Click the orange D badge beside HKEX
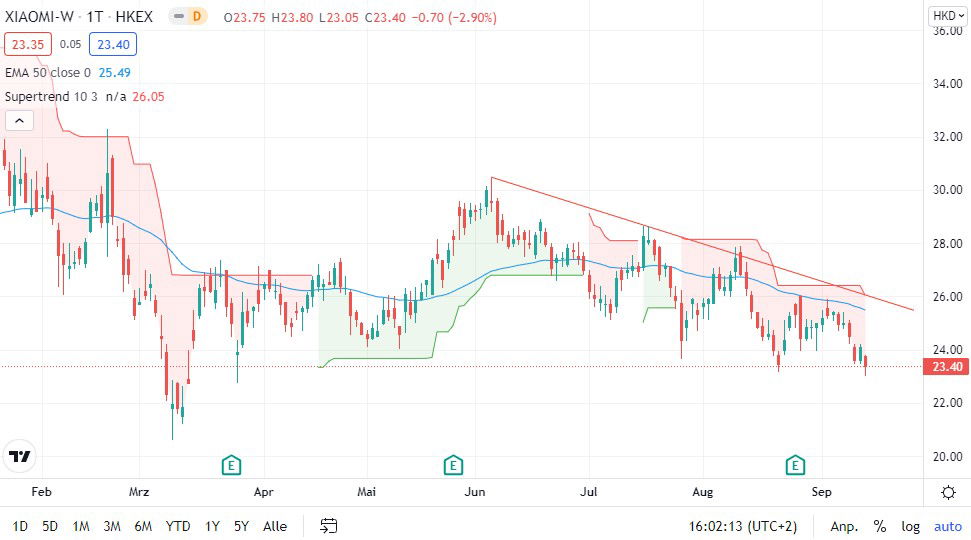 point(196,17)
